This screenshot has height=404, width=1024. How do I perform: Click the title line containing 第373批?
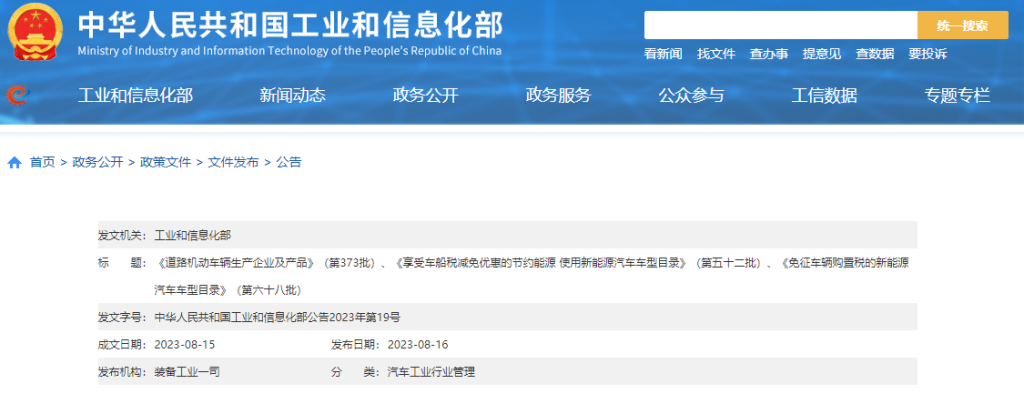532,263
